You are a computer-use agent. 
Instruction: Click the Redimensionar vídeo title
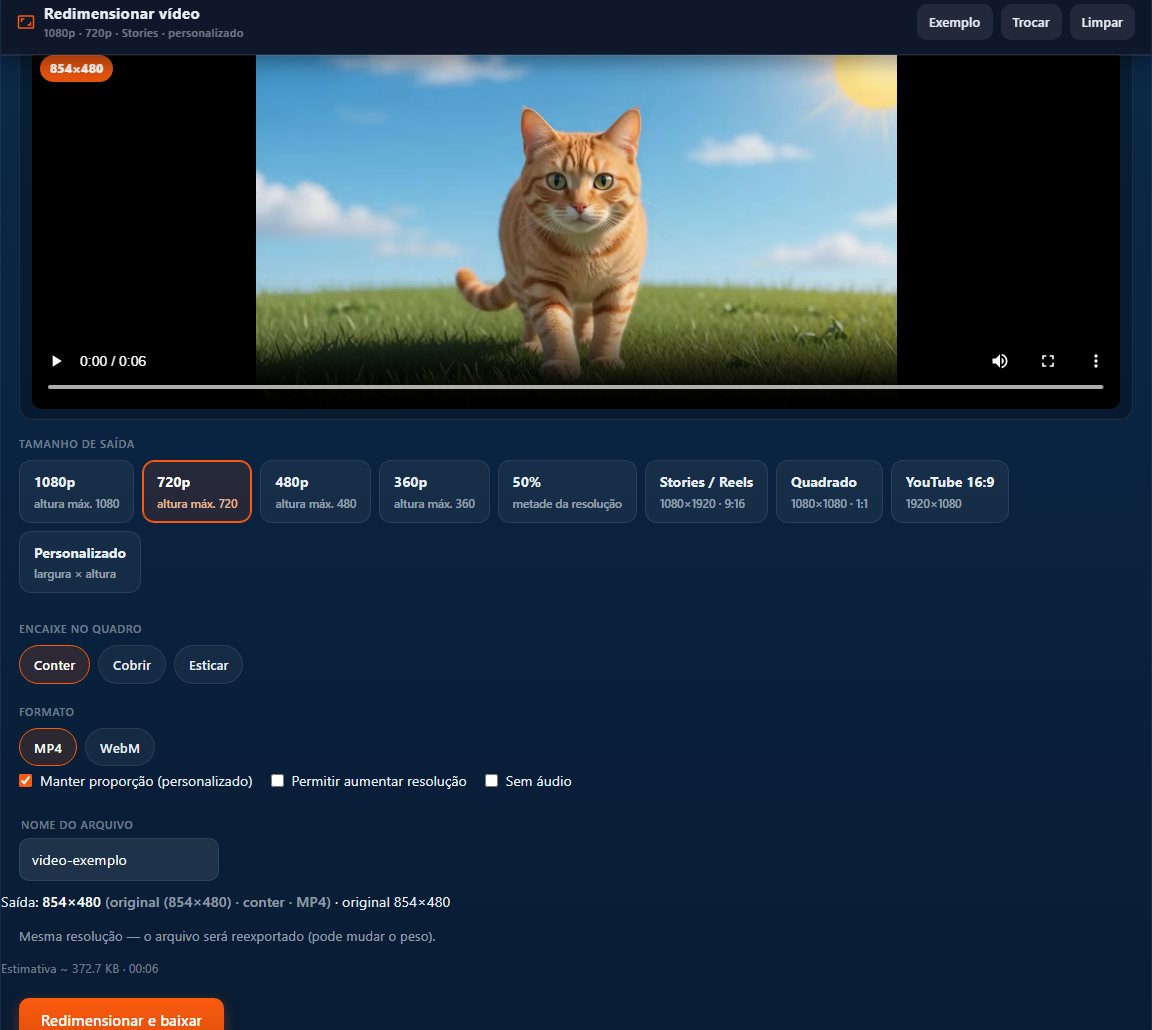pos(122,14)
